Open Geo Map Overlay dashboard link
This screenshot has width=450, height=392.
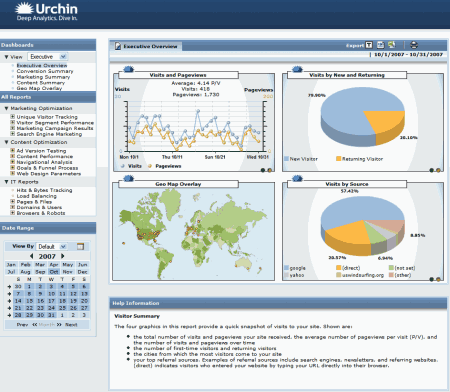coord(39,88)
